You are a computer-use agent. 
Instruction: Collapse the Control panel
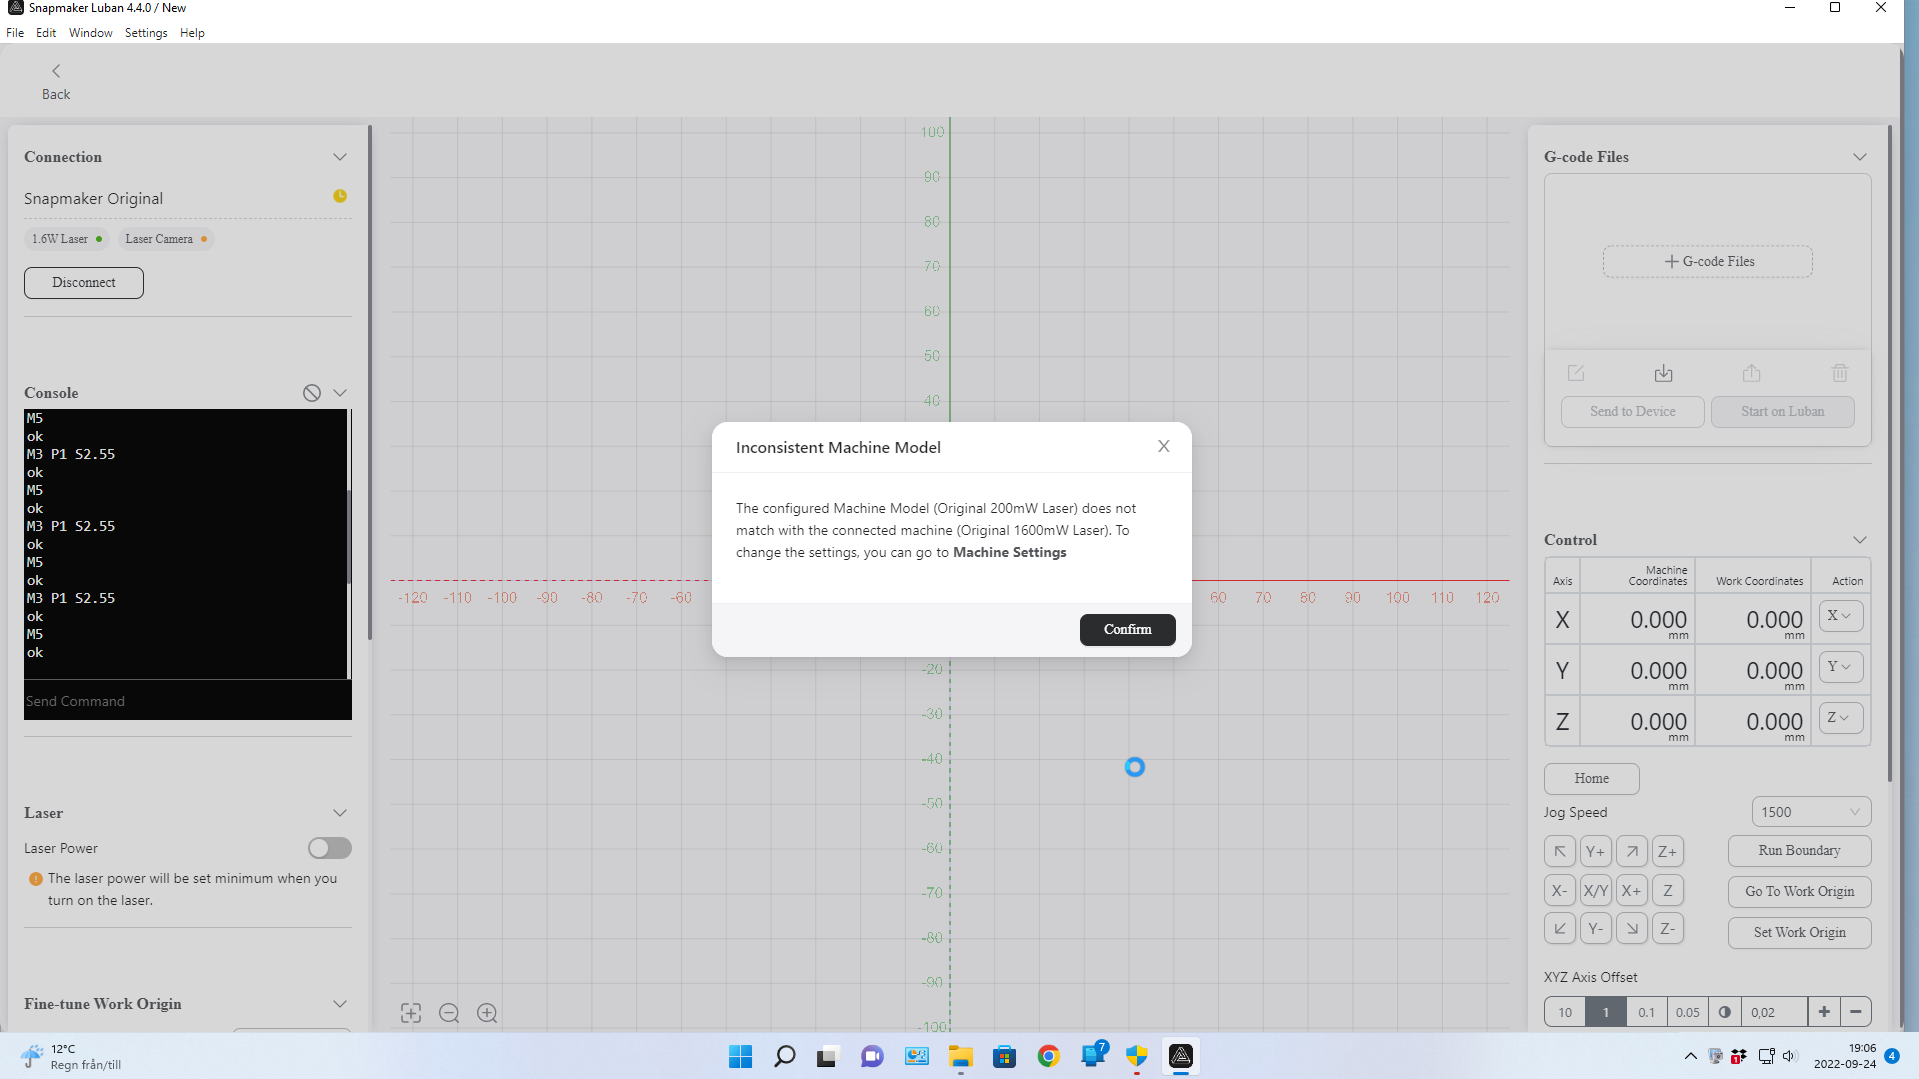(x=1860, y=540)
